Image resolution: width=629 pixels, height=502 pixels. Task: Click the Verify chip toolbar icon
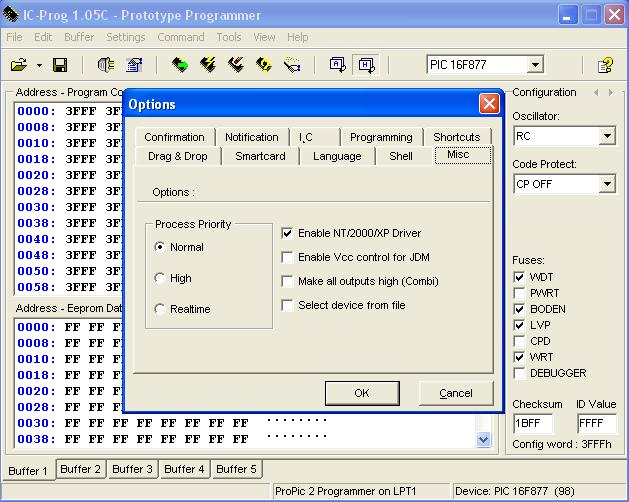[x=264, y=65]
